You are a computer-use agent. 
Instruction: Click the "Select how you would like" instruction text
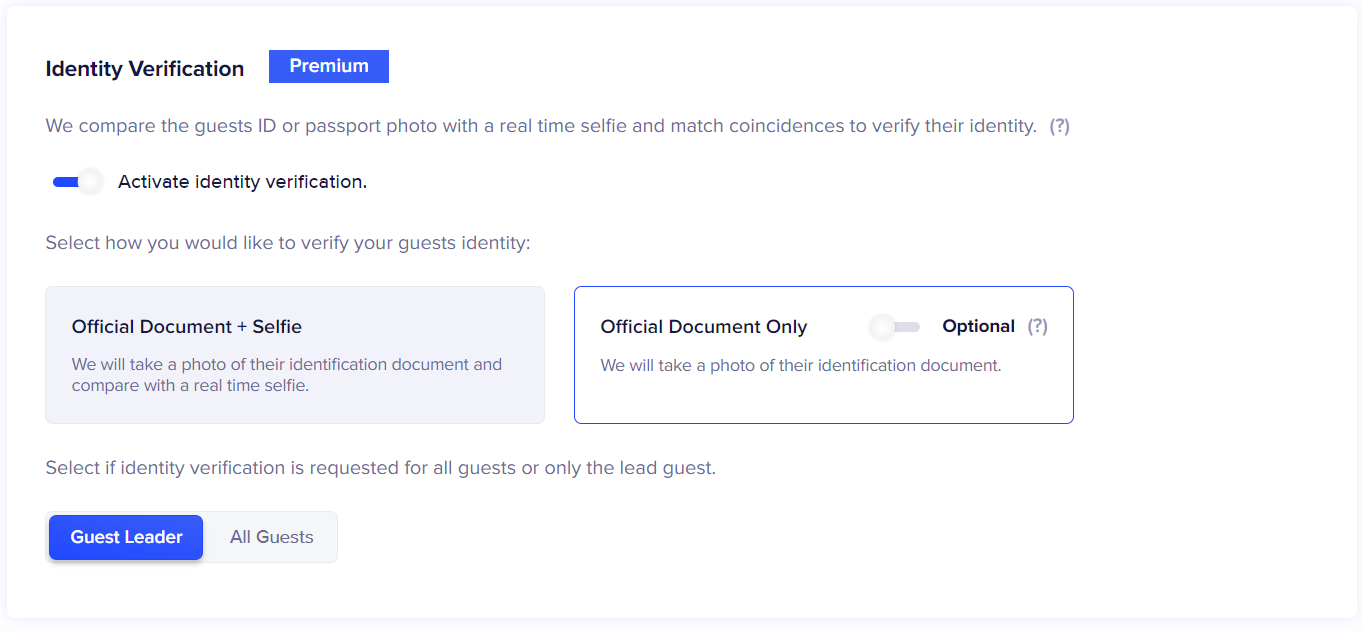(287, 243)
